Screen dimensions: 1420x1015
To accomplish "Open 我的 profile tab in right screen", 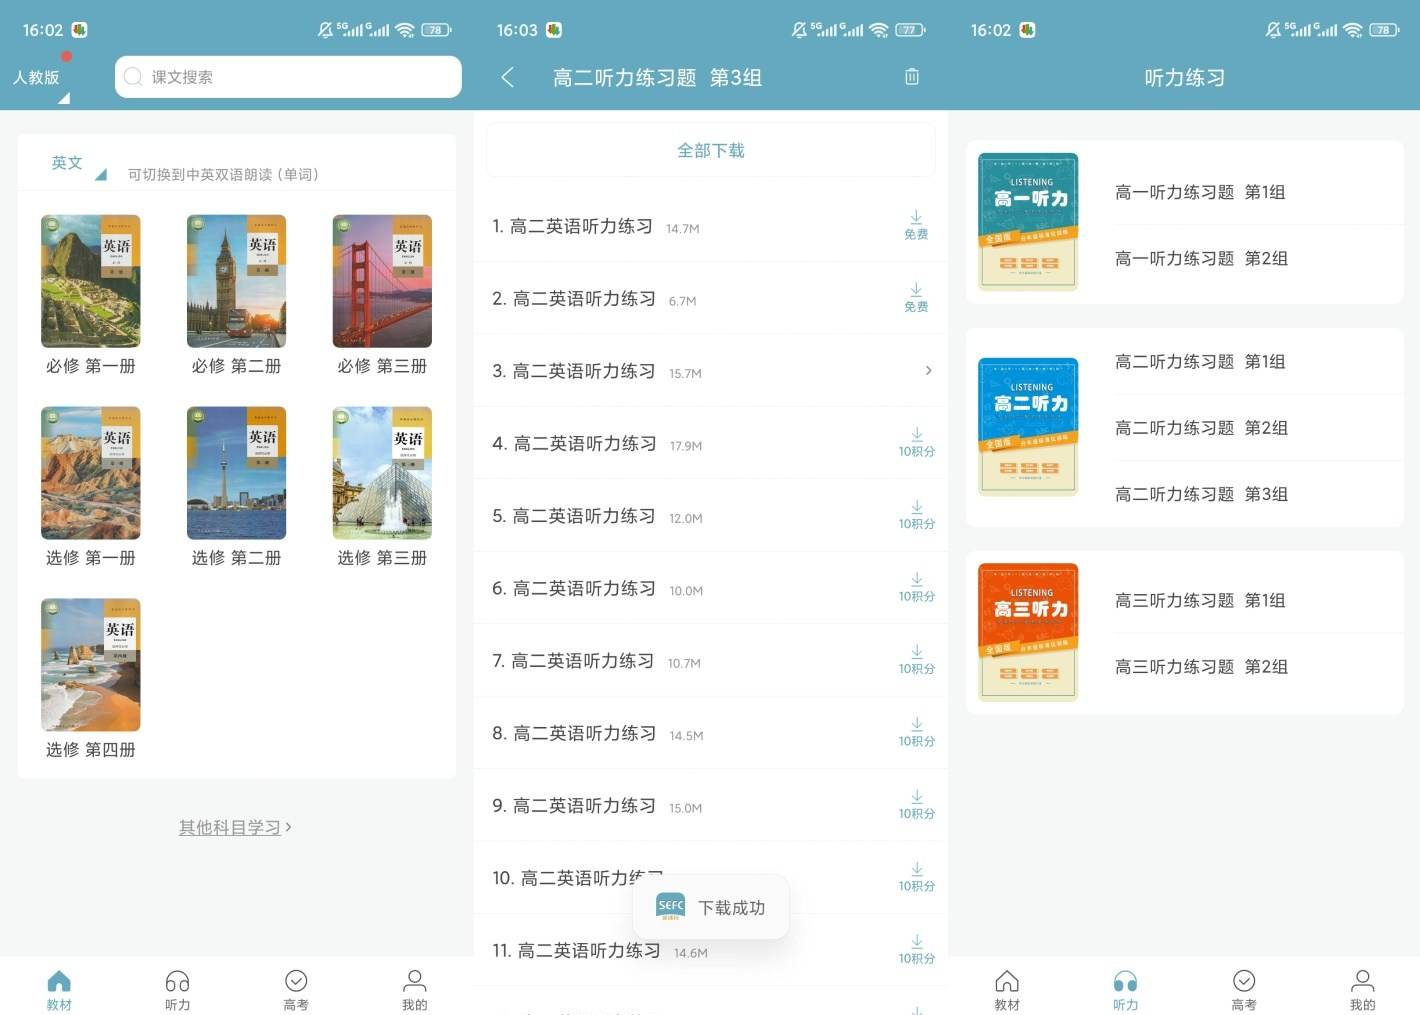I will [1361, 989].
